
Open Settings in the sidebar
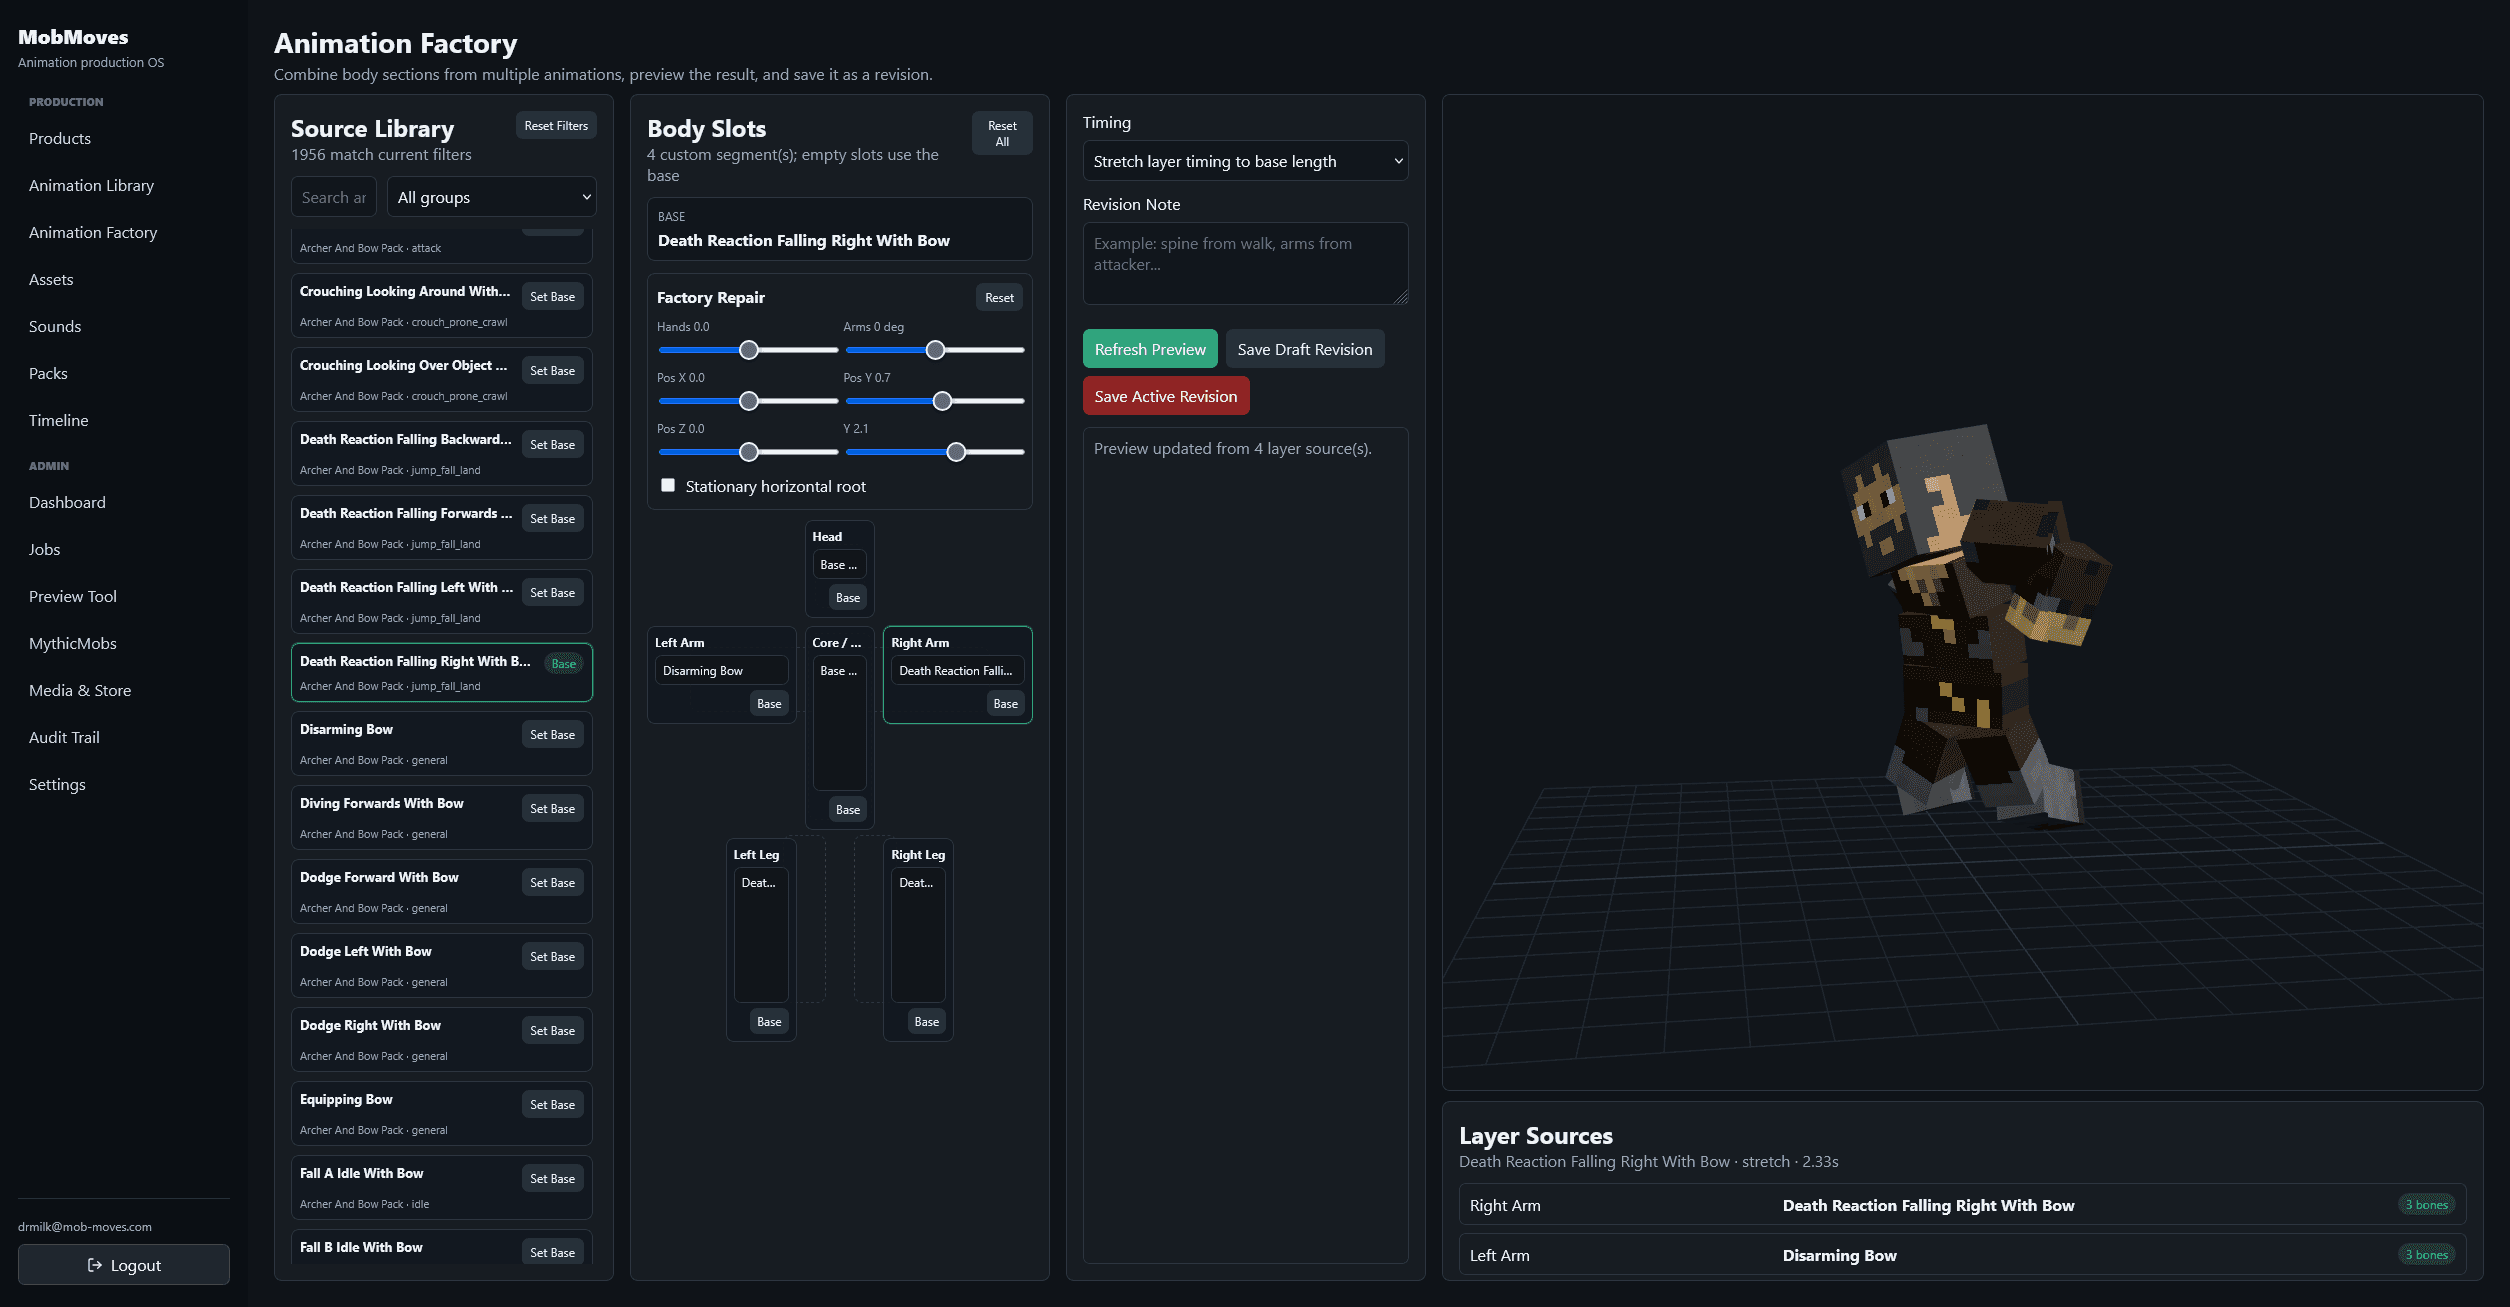click(x=57, y=784)
